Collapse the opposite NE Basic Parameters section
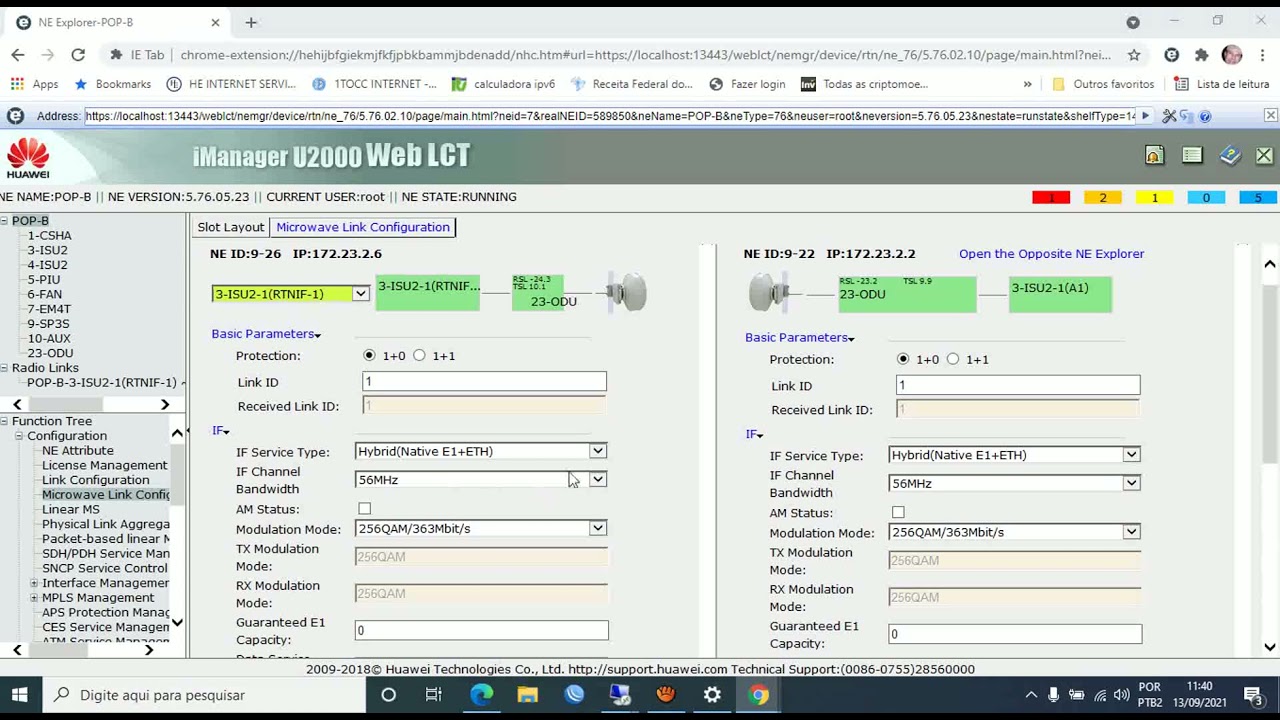Screen dimensions: 1280x720 point(800,338)
